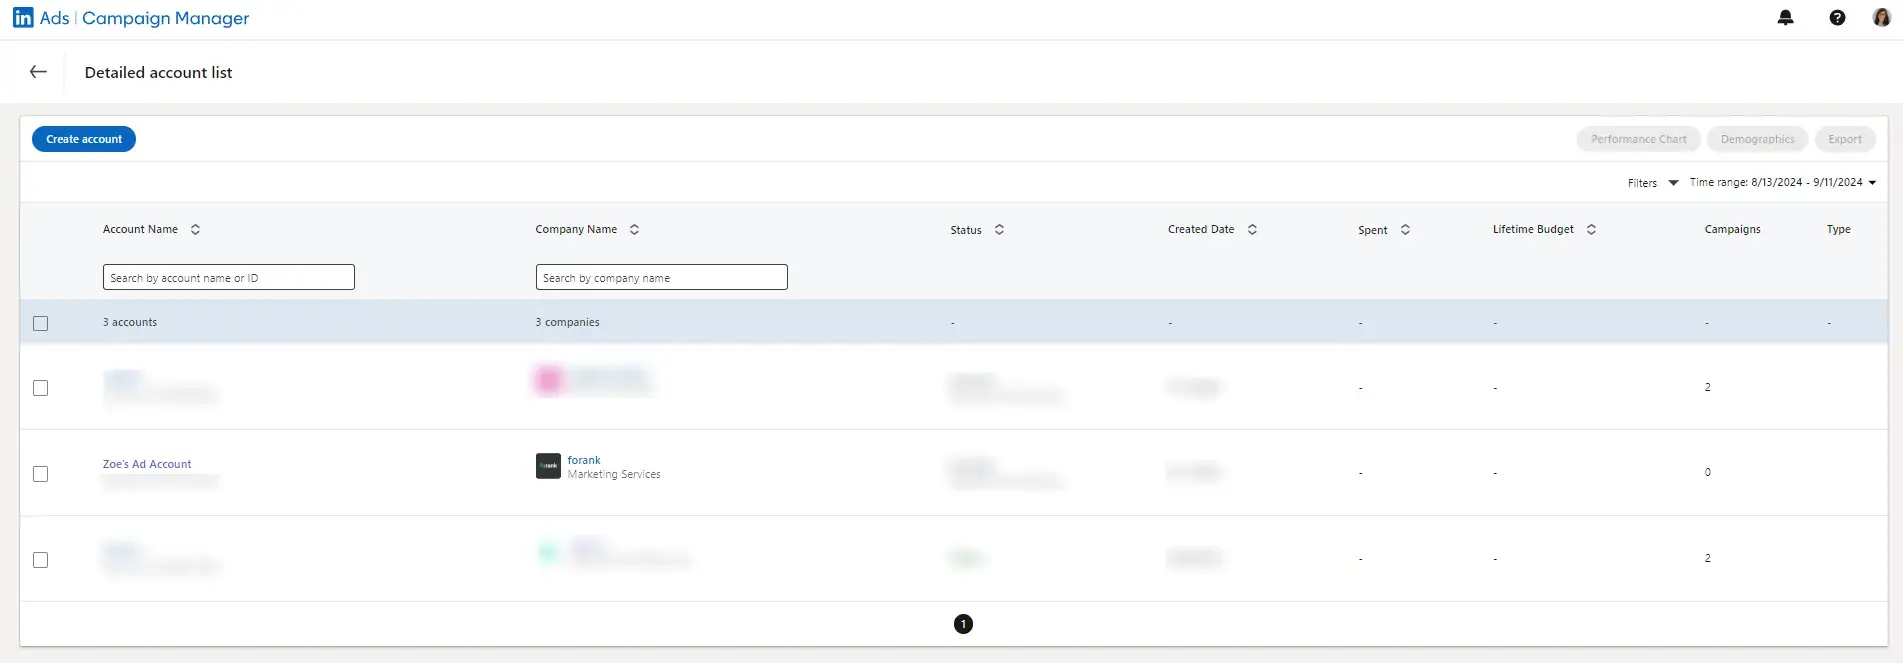
Task: Tick the checkbox for the first blurred account row
Action: click(x=40, y=388)
